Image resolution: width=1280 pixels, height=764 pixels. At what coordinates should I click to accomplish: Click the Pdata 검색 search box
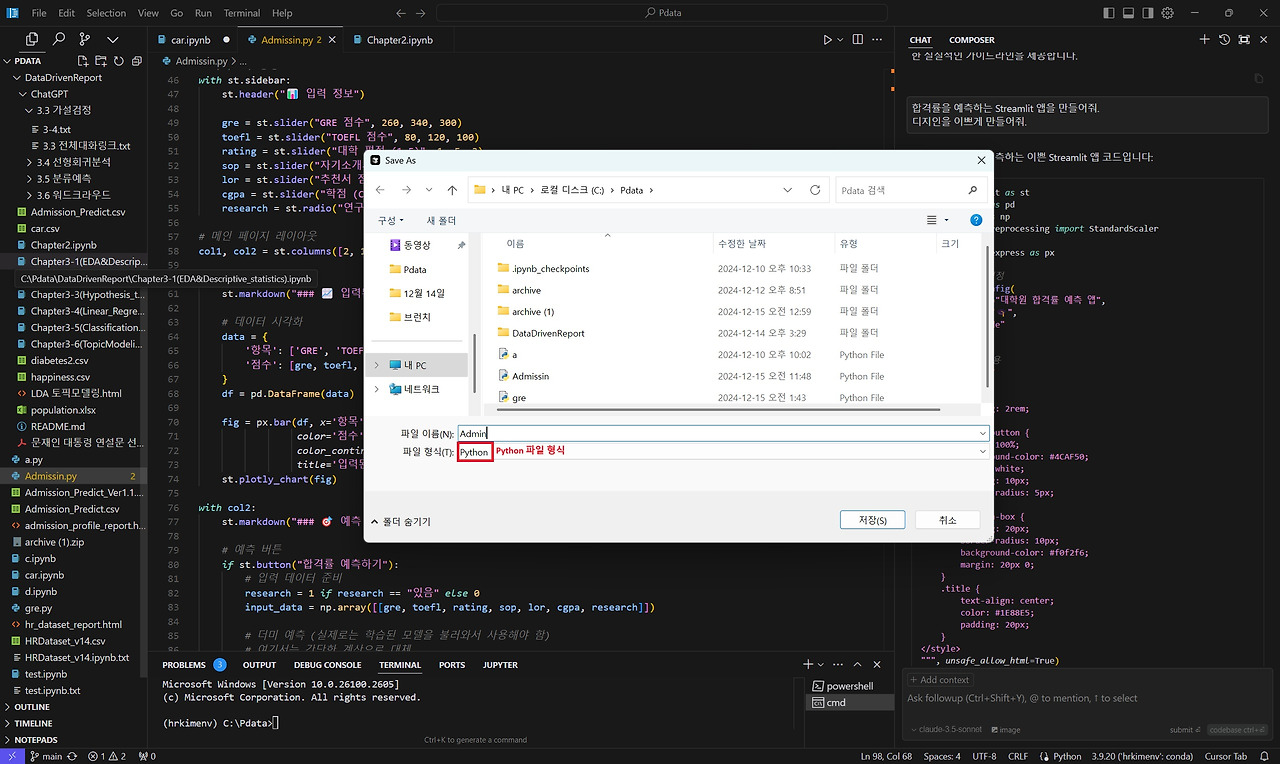(x=912, y=190)
